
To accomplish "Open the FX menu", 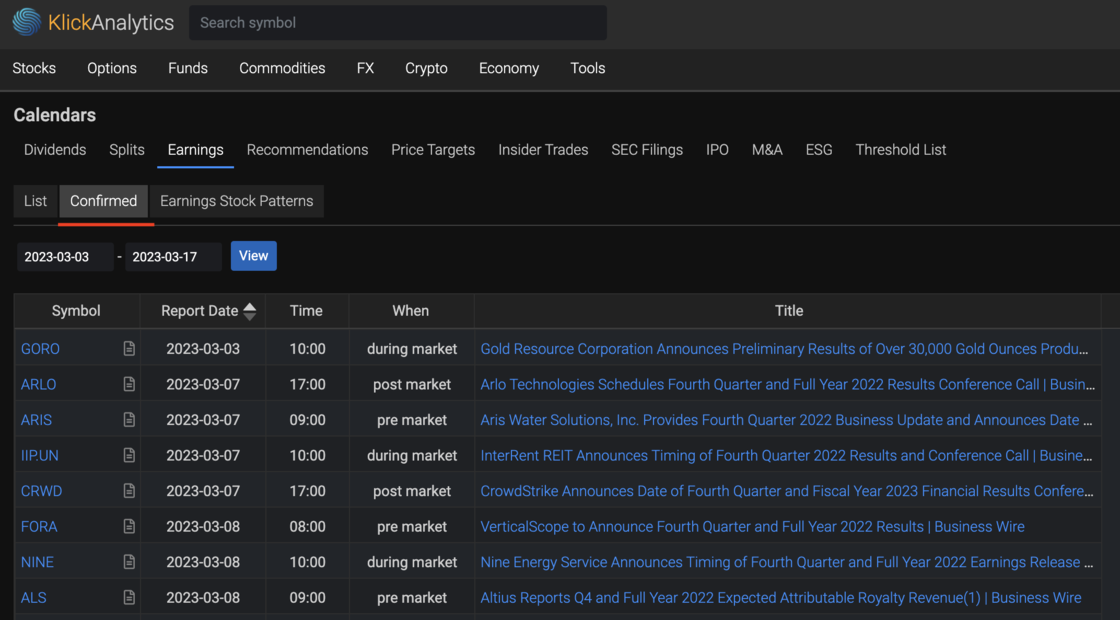I will click(365, 69).
